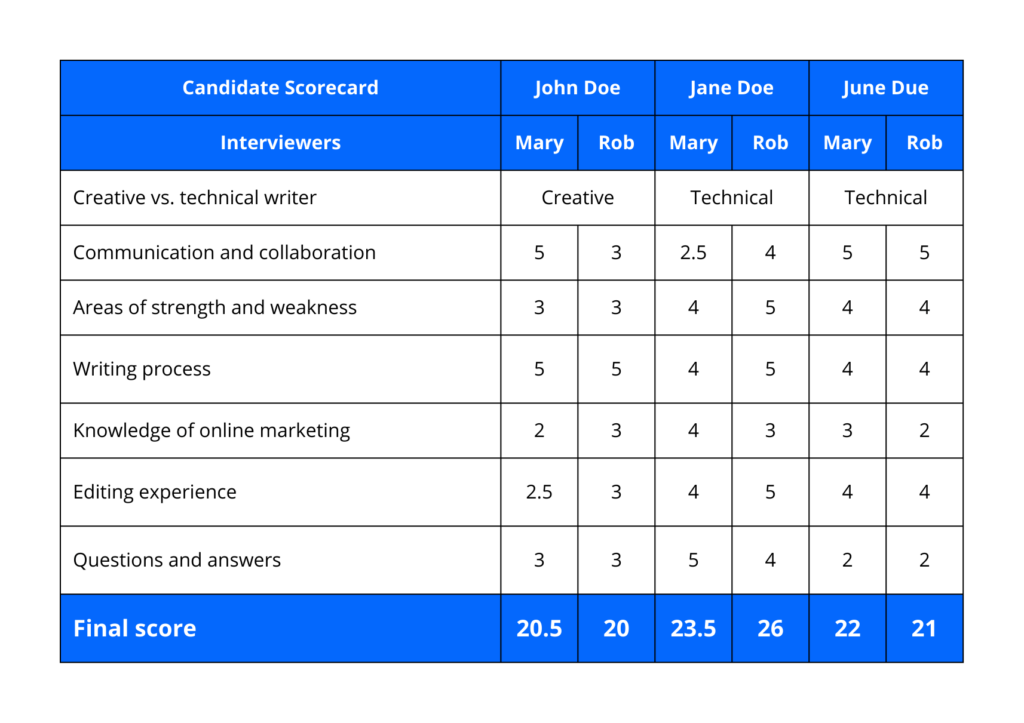The height and width of the screenshot is (723, 1024).
Task: Click the Knowledge of online marketing label
Action: (x=211, y=431)
